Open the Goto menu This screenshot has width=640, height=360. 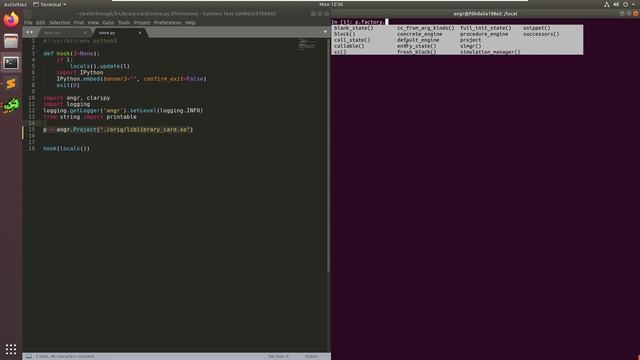(108, 23)
